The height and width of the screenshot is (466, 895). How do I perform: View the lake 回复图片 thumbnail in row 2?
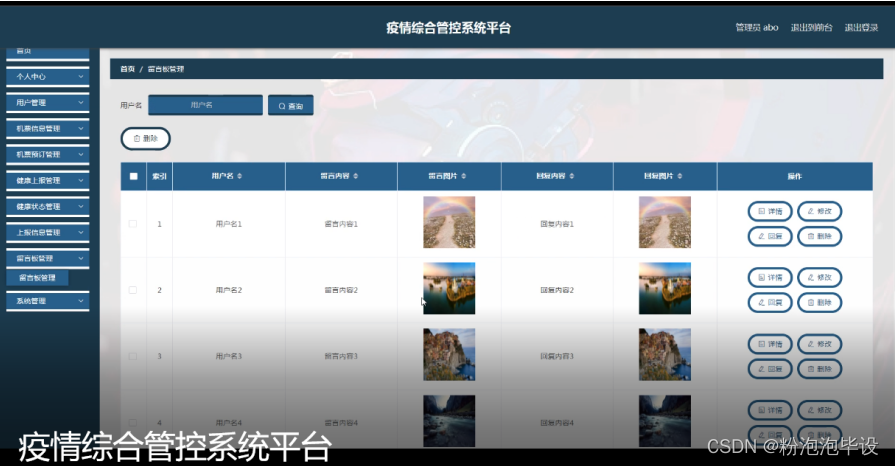tap(665, 288)
